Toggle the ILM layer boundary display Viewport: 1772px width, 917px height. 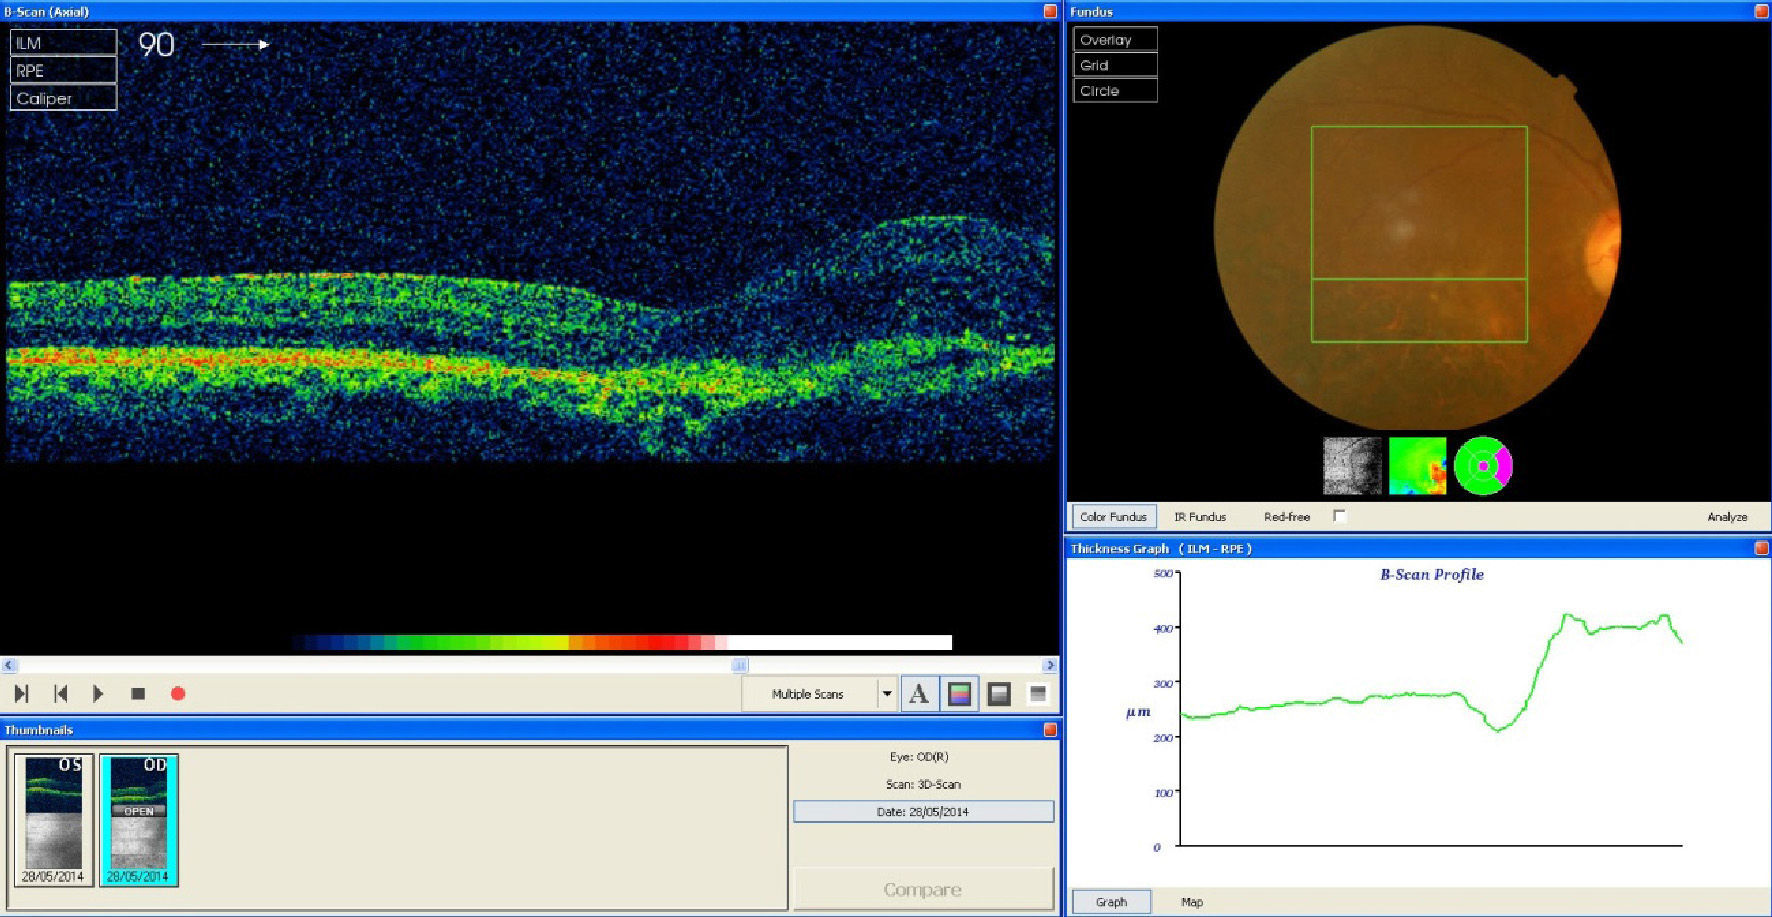(63, 43)
